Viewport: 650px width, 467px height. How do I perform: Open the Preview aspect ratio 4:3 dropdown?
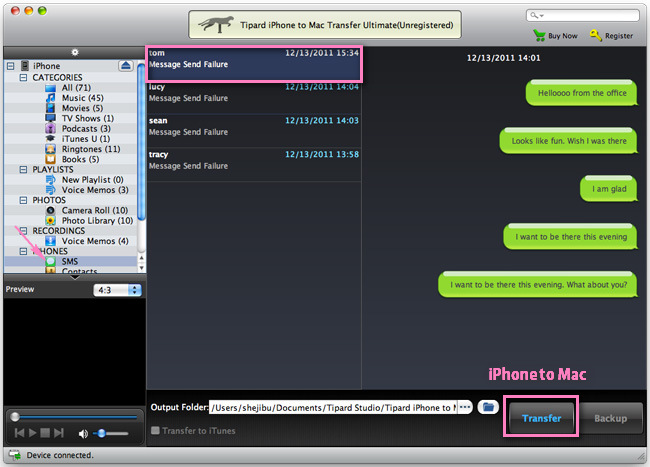(x=117, y=290)
